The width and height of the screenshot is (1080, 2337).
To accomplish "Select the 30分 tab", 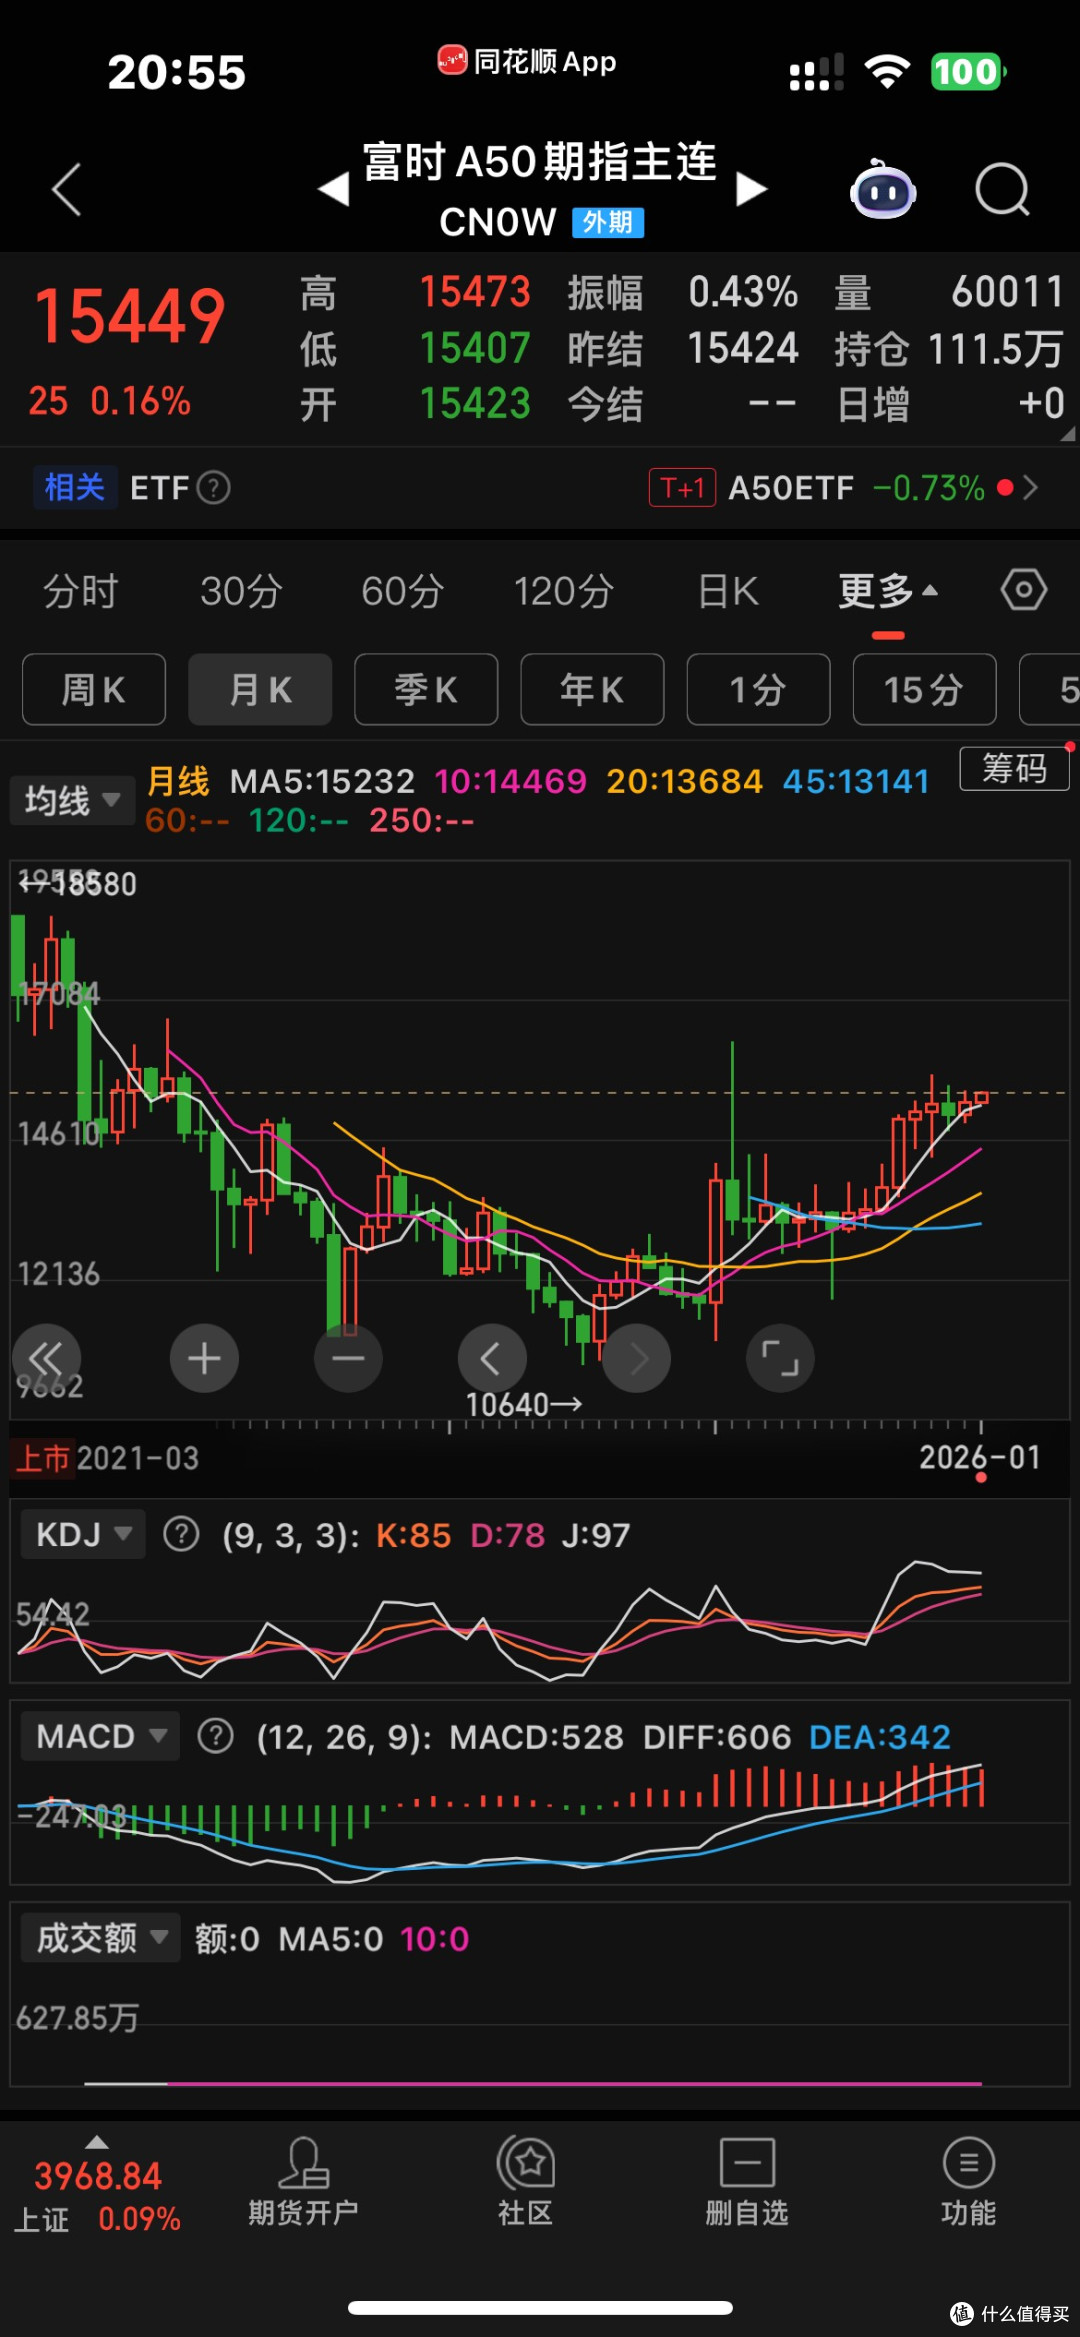I will [241, 591].
